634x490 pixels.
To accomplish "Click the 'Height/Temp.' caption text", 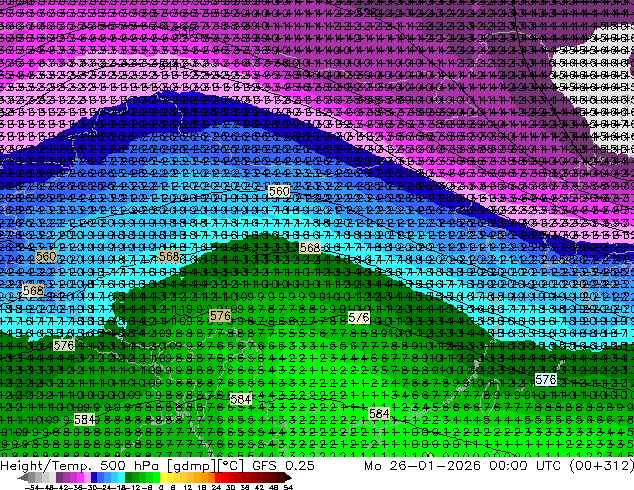I will click(x=44, y=465).
